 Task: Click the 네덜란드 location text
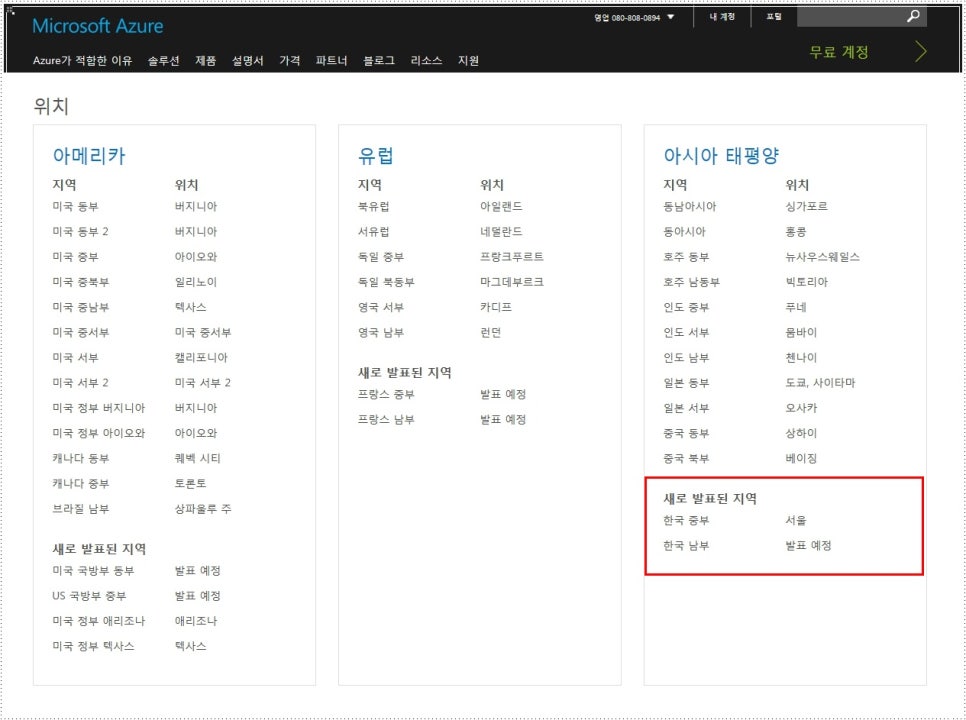point(501,232)
